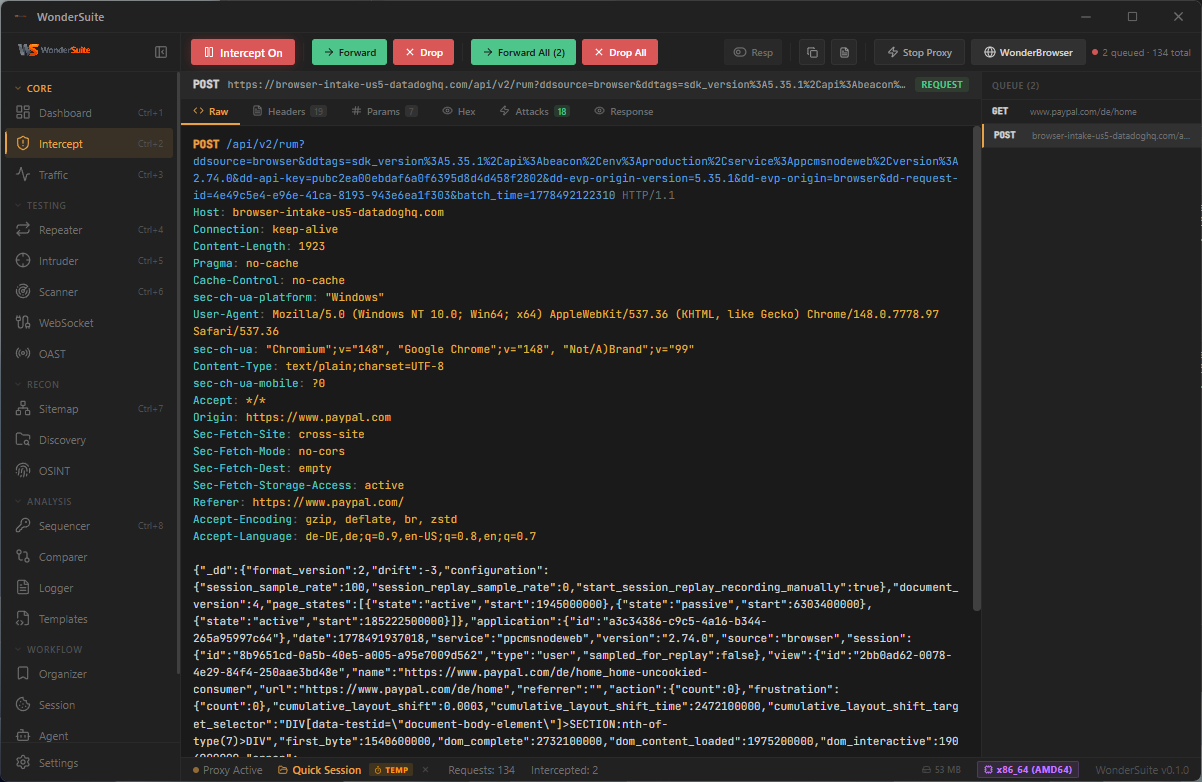1202x782 pixels.
Task: Click the Drop All button
Action: [x=620, y=52]
